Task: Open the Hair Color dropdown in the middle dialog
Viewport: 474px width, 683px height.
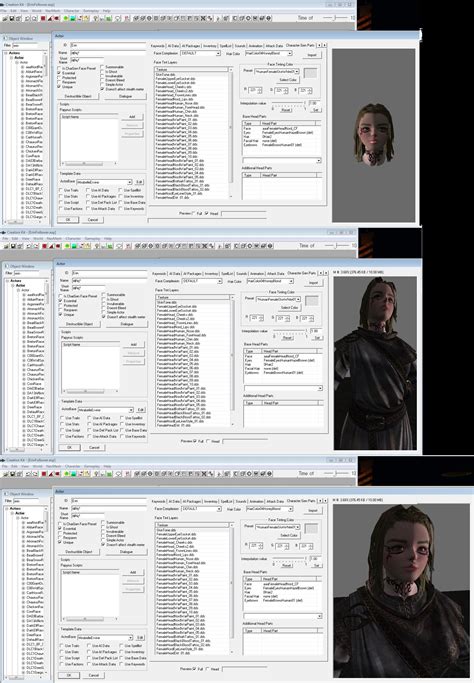Action: point(270,281)
